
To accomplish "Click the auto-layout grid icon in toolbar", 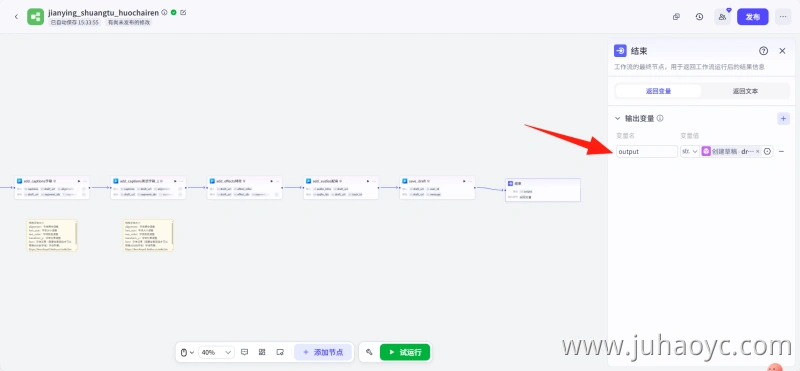I will [262, 352].
